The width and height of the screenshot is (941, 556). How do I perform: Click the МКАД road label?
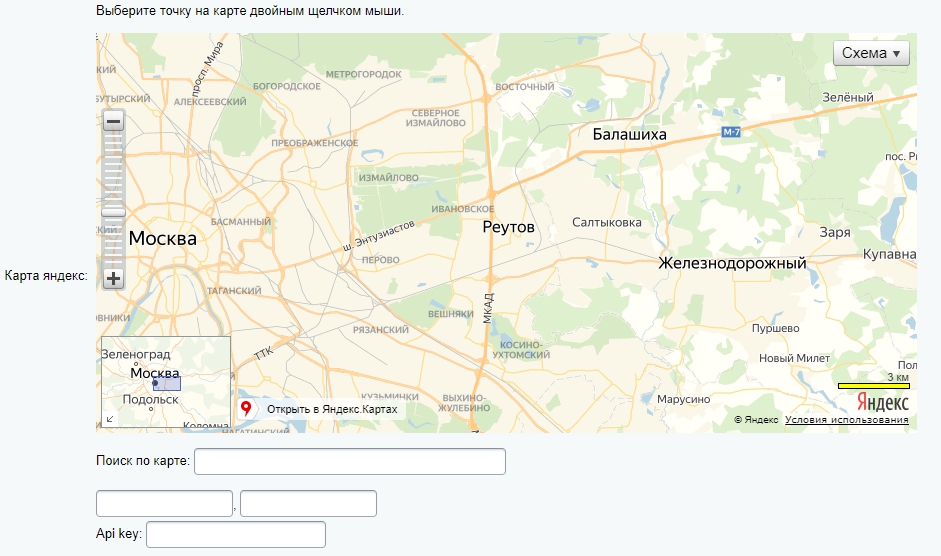coord(488,308)
